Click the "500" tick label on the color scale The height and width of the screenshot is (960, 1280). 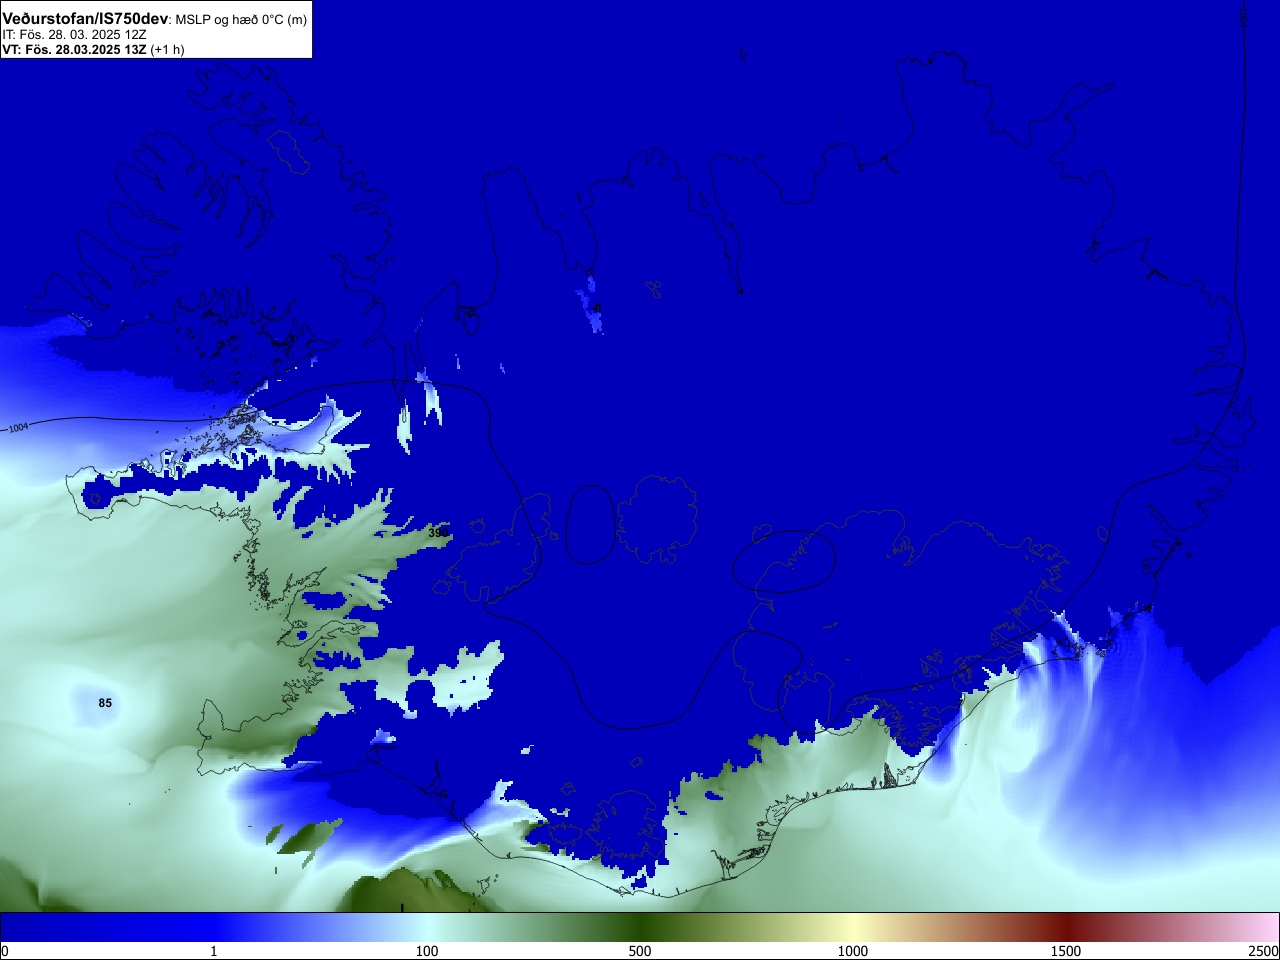coord(640,951)
